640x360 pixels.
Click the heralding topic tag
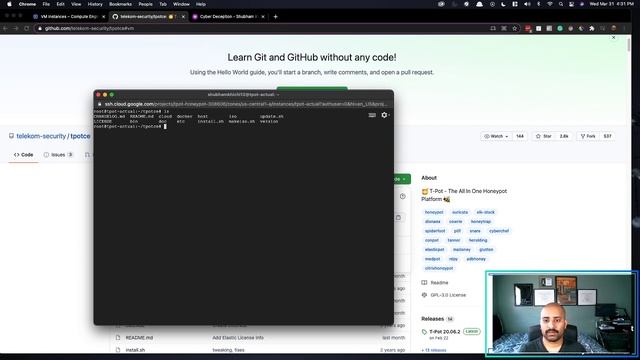(x=478, y=240)
